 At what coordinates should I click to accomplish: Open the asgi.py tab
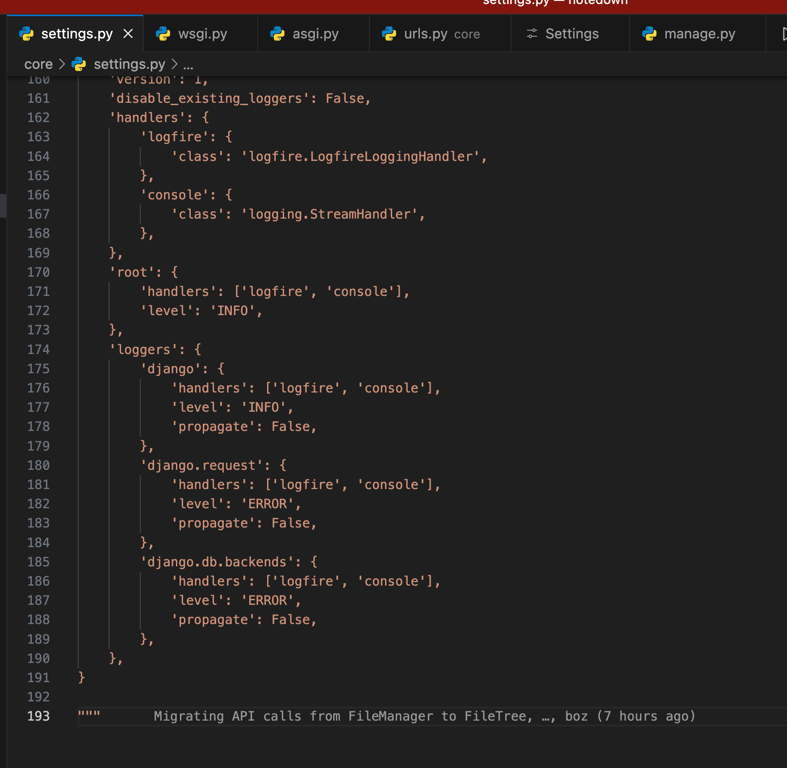coord(314,34)
